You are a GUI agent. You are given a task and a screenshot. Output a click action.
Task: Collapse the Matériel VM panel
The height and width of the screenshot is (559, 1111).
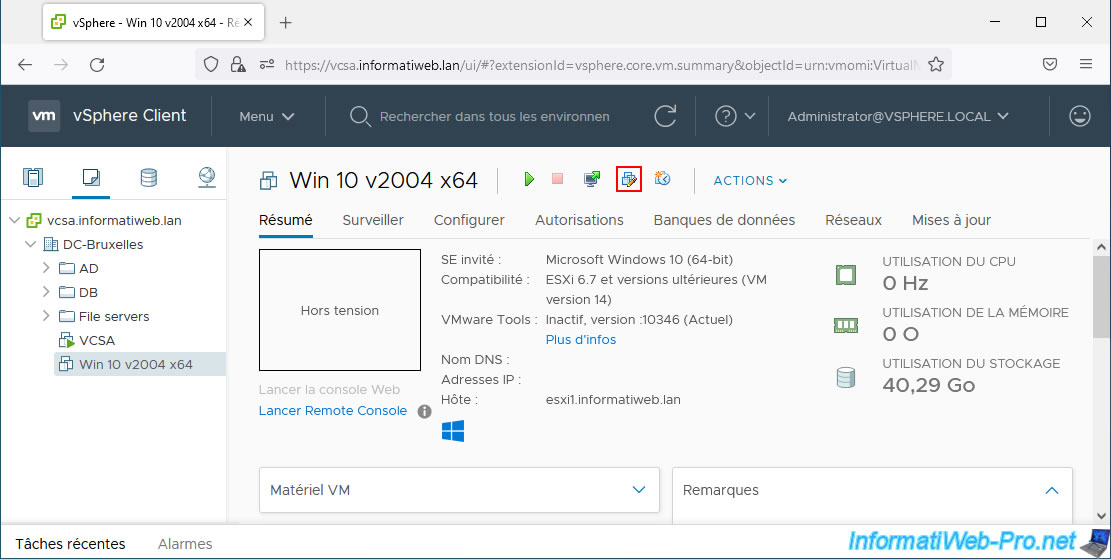click(639, 490)
